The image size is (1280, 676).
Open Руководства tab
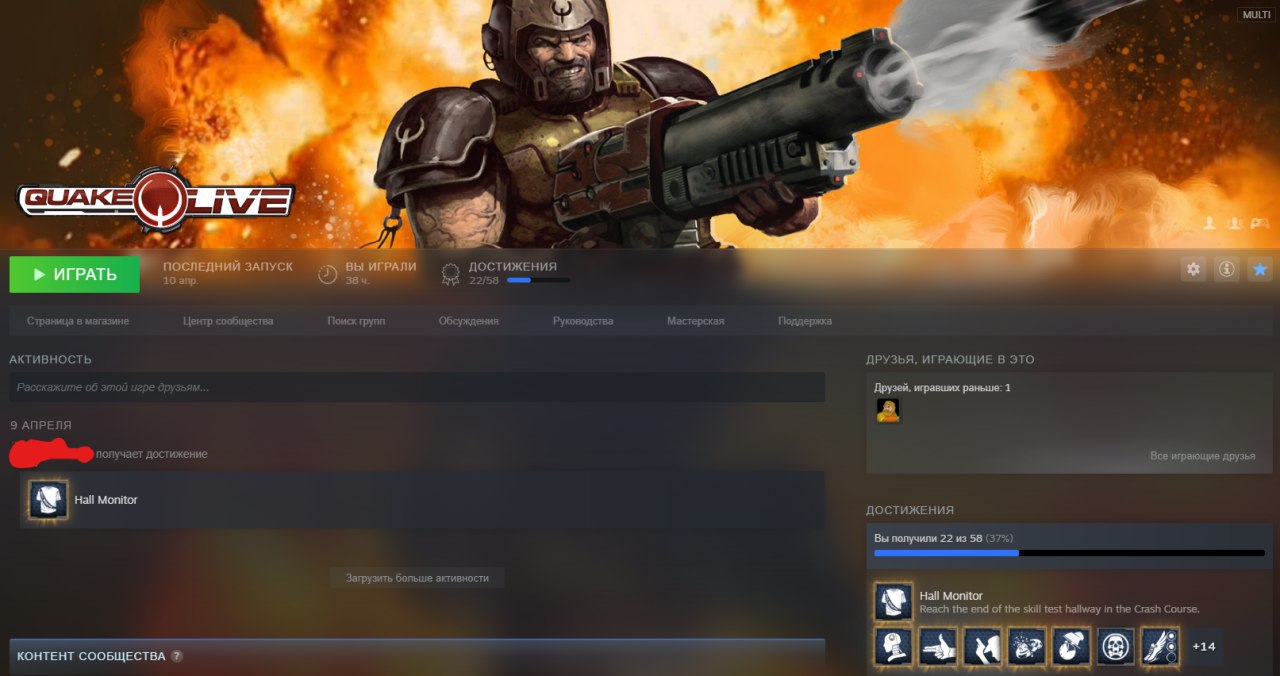(583, 321)
